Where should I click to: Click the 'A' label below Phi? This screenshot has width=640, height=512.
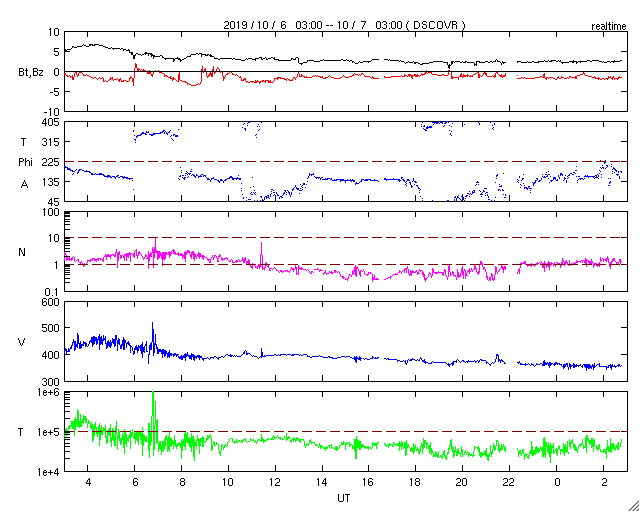pos(24,184)
